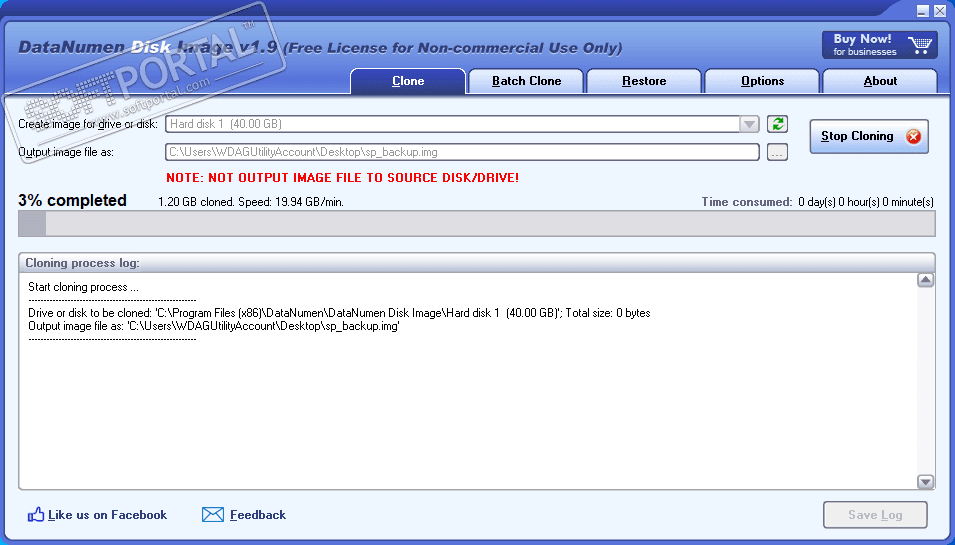
Task: Click '1.20 GB cloned. Speed: 19.94 GB/min.' text
Action: [x=251, y=202]
